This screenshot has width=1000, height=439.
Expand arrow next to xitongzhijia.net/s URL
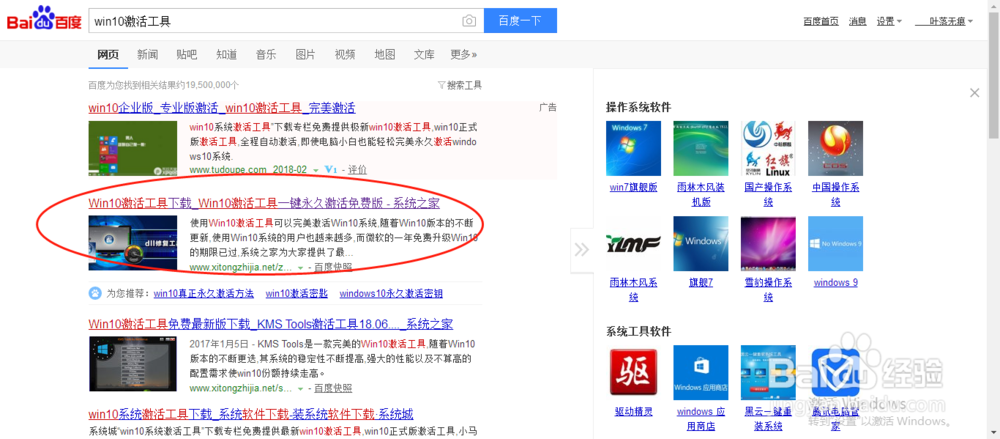pos(300,389)
